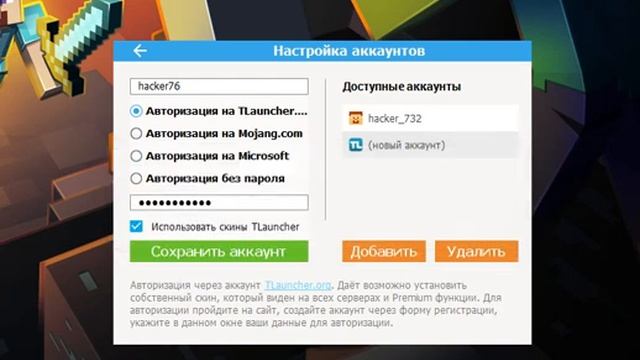Click the Сохранить аккаунт button
Image resolution: width=640 pixels, height=360 pixels.
coord(219,251)
